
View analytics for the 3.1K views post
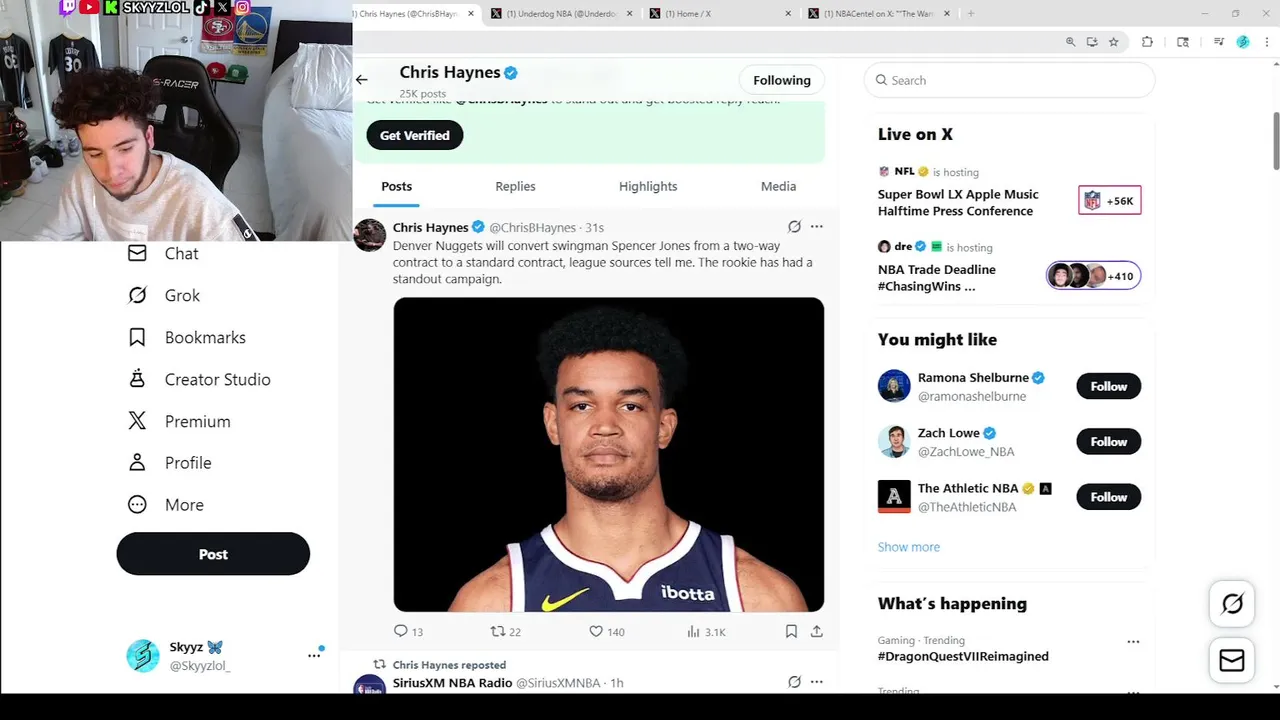pos(706,631)
